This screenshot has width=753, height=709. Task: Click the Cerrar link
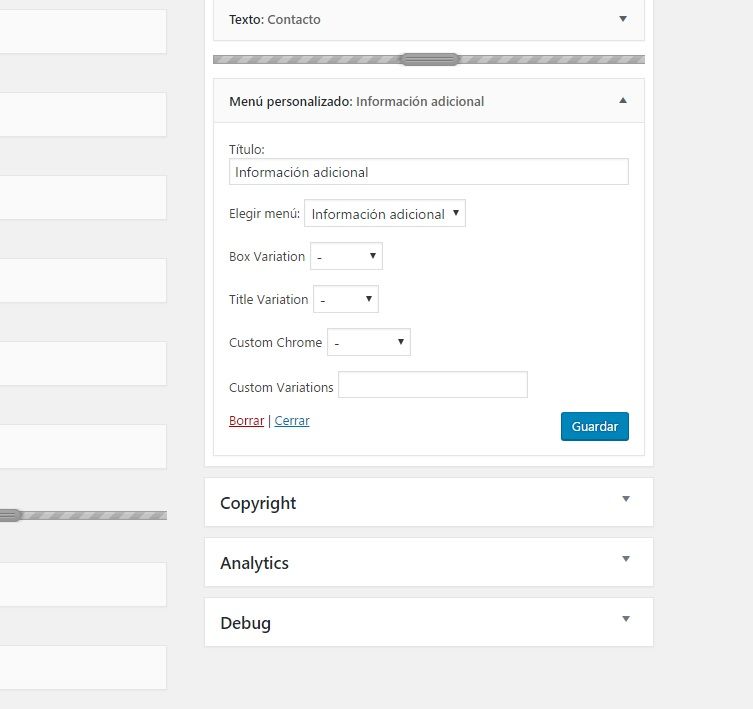[292, 421]
